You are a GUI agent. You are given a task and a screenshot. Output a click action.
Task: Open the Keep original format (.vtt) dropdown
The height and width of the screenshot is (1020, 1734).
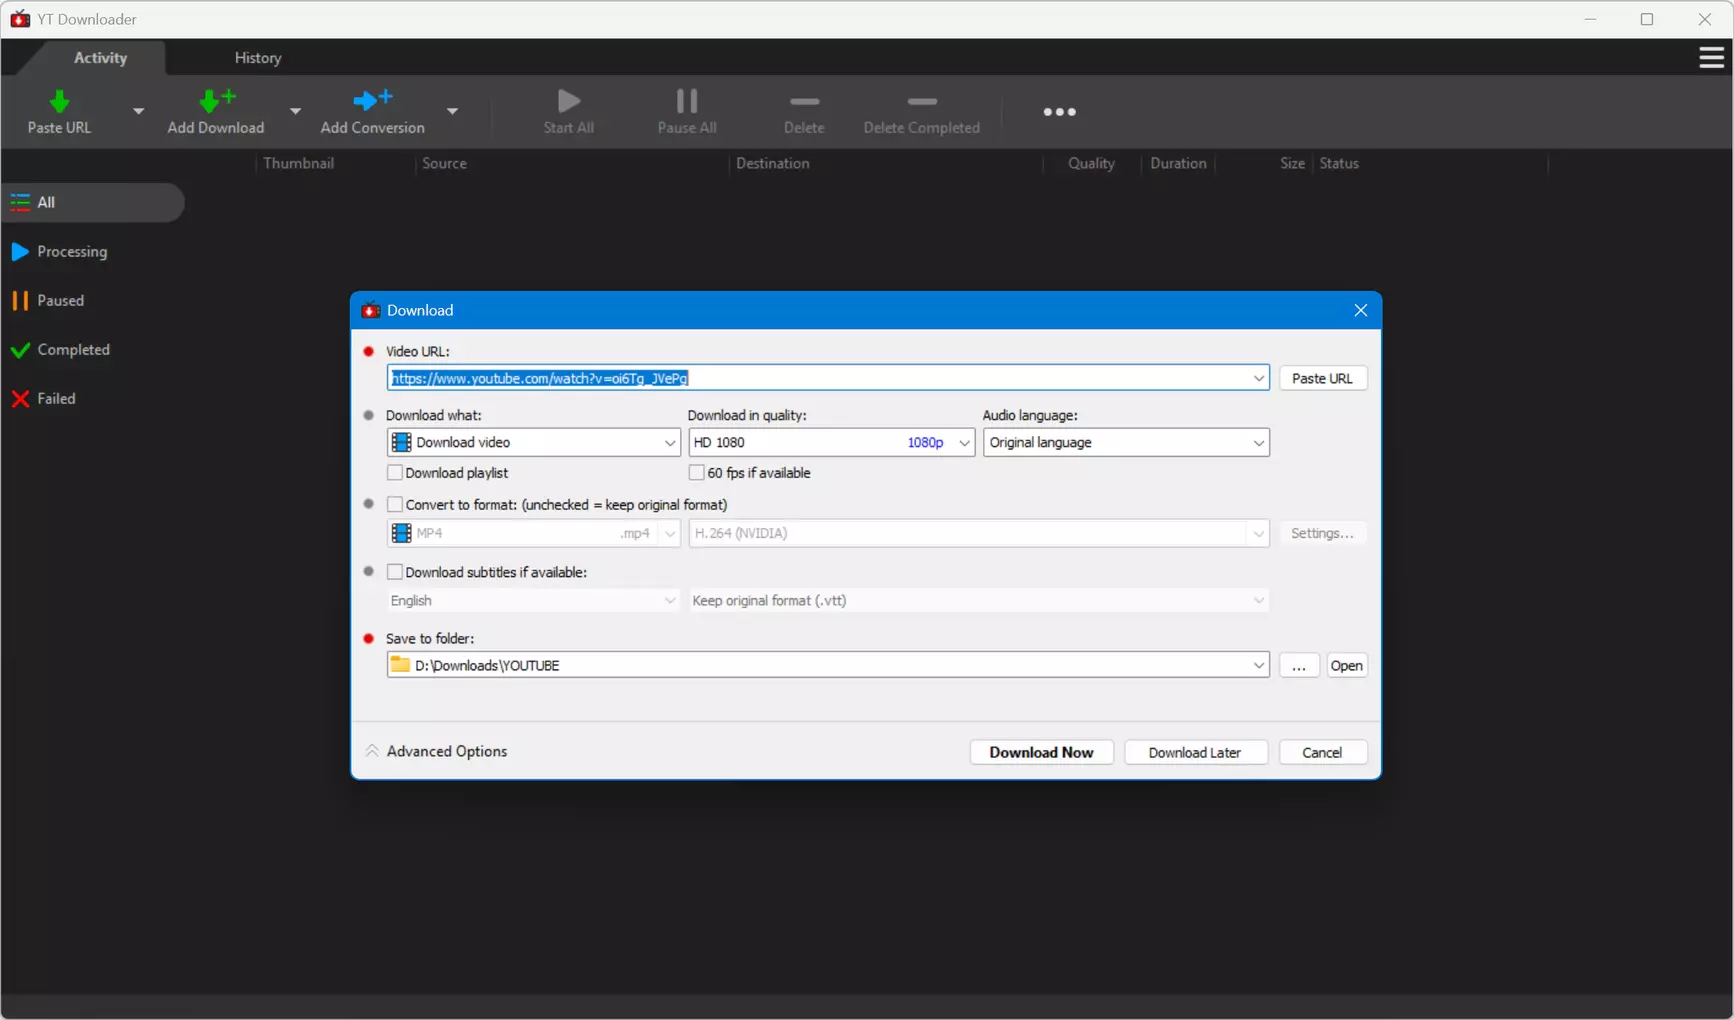1258,600
